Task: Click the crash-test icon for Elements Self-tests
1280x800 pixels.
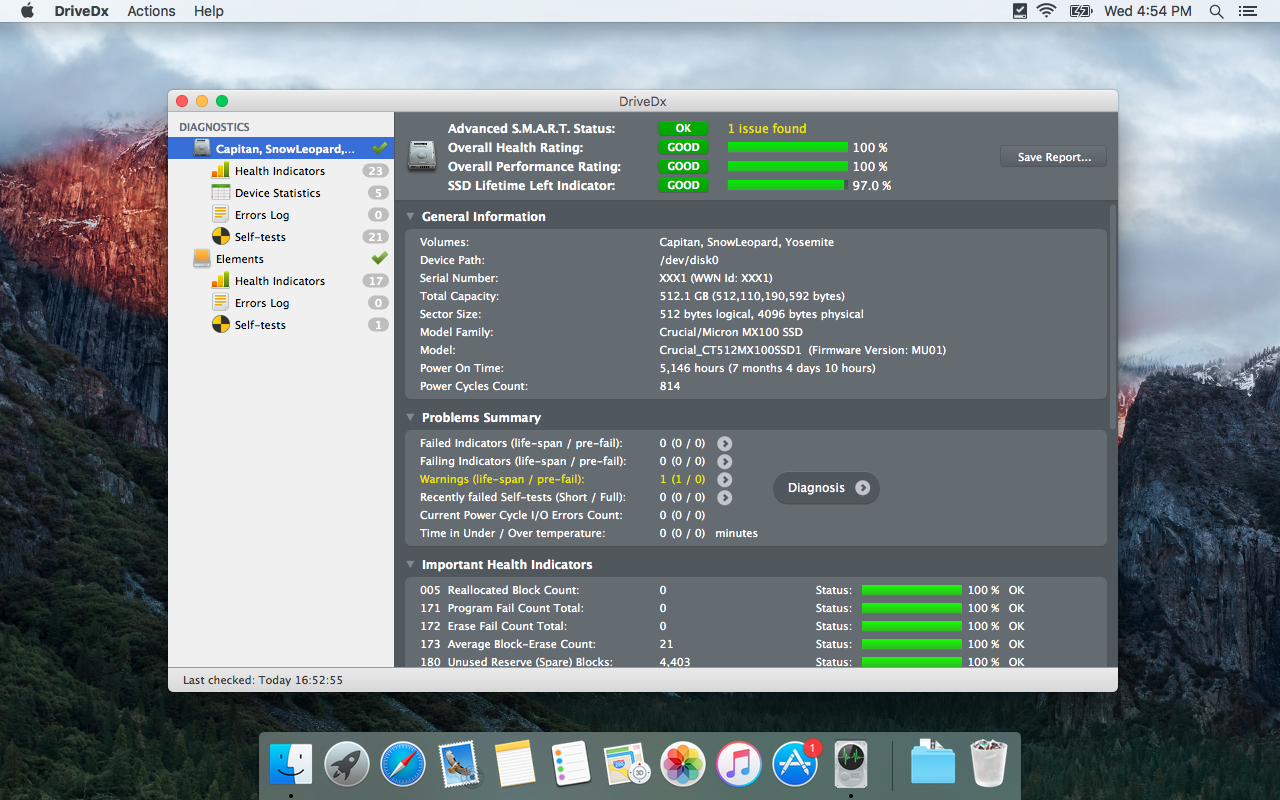Action: click(221, 324)
